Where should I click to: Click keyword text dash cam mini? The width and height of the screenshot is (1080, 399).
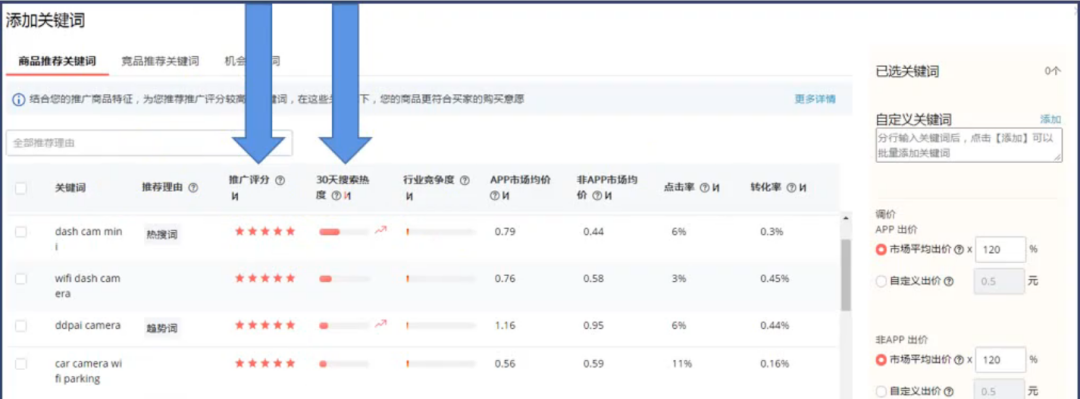click(x=88, y=239)
